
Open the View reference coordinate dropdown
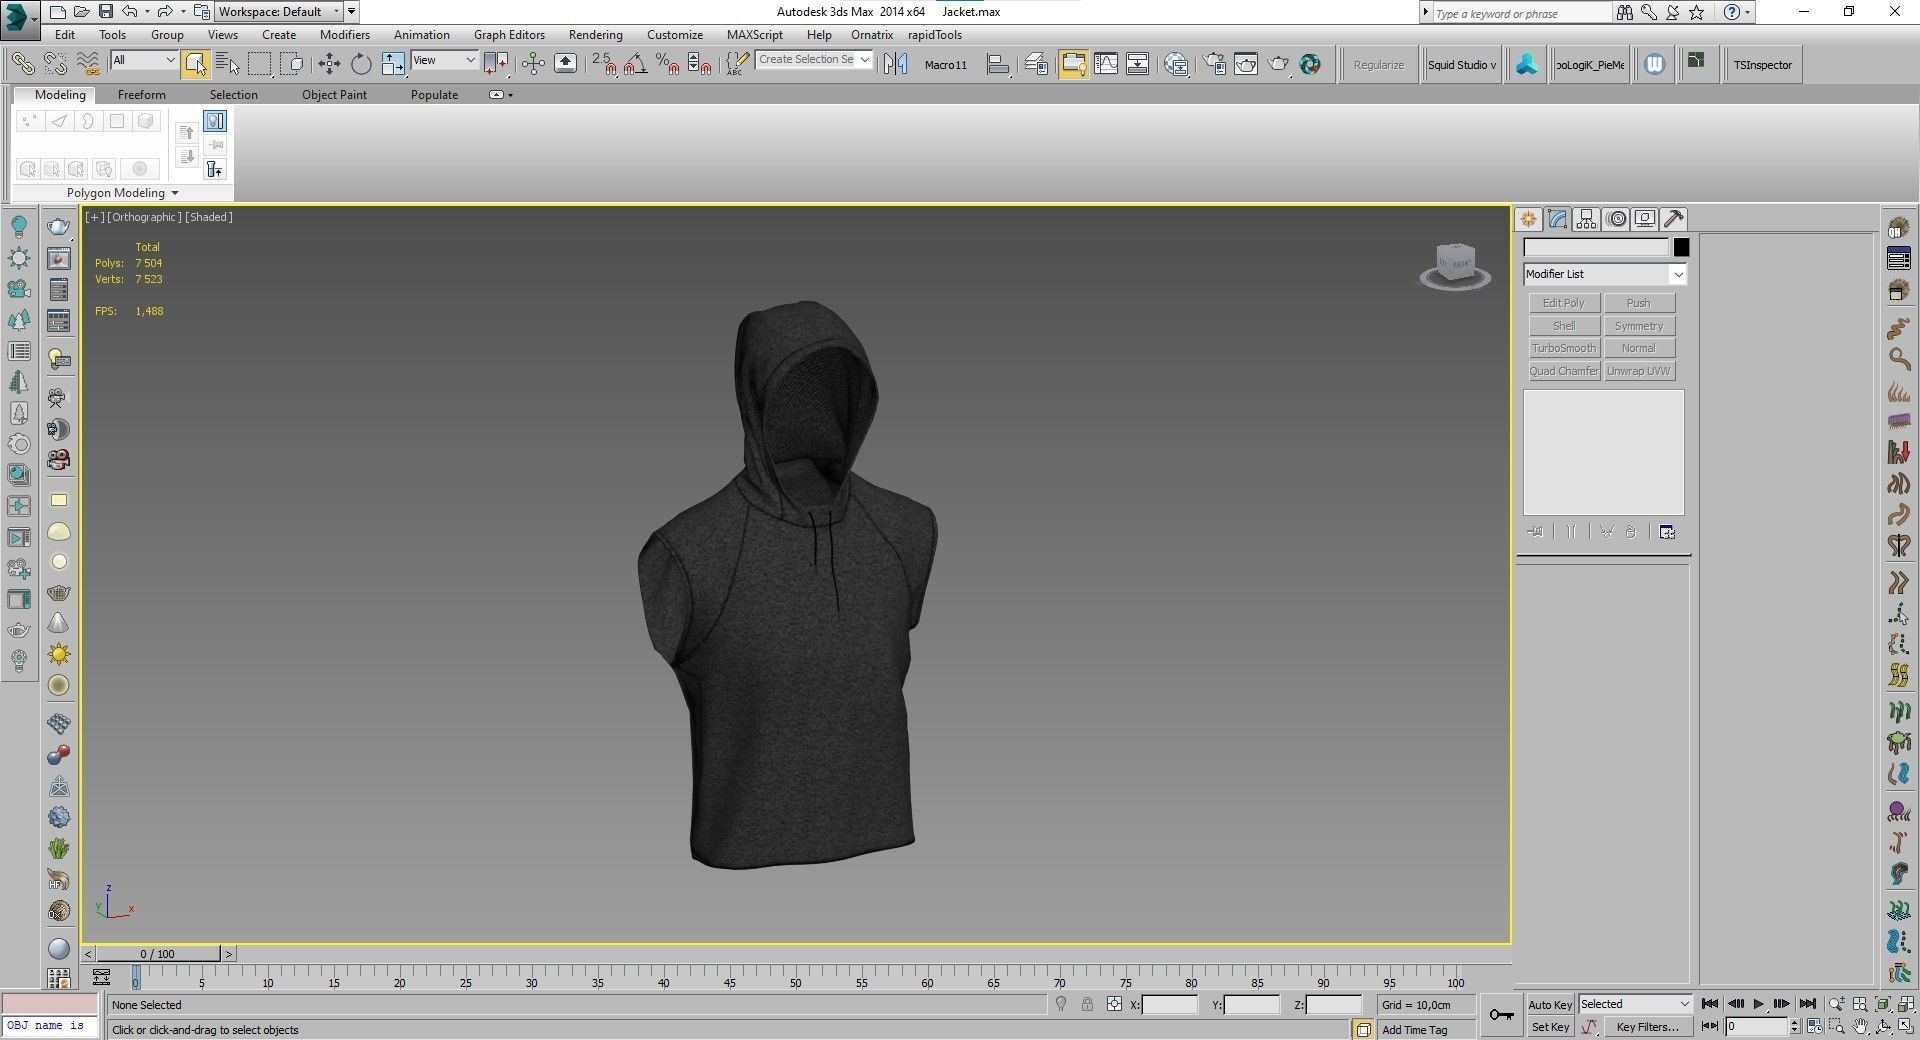[444, 60]
